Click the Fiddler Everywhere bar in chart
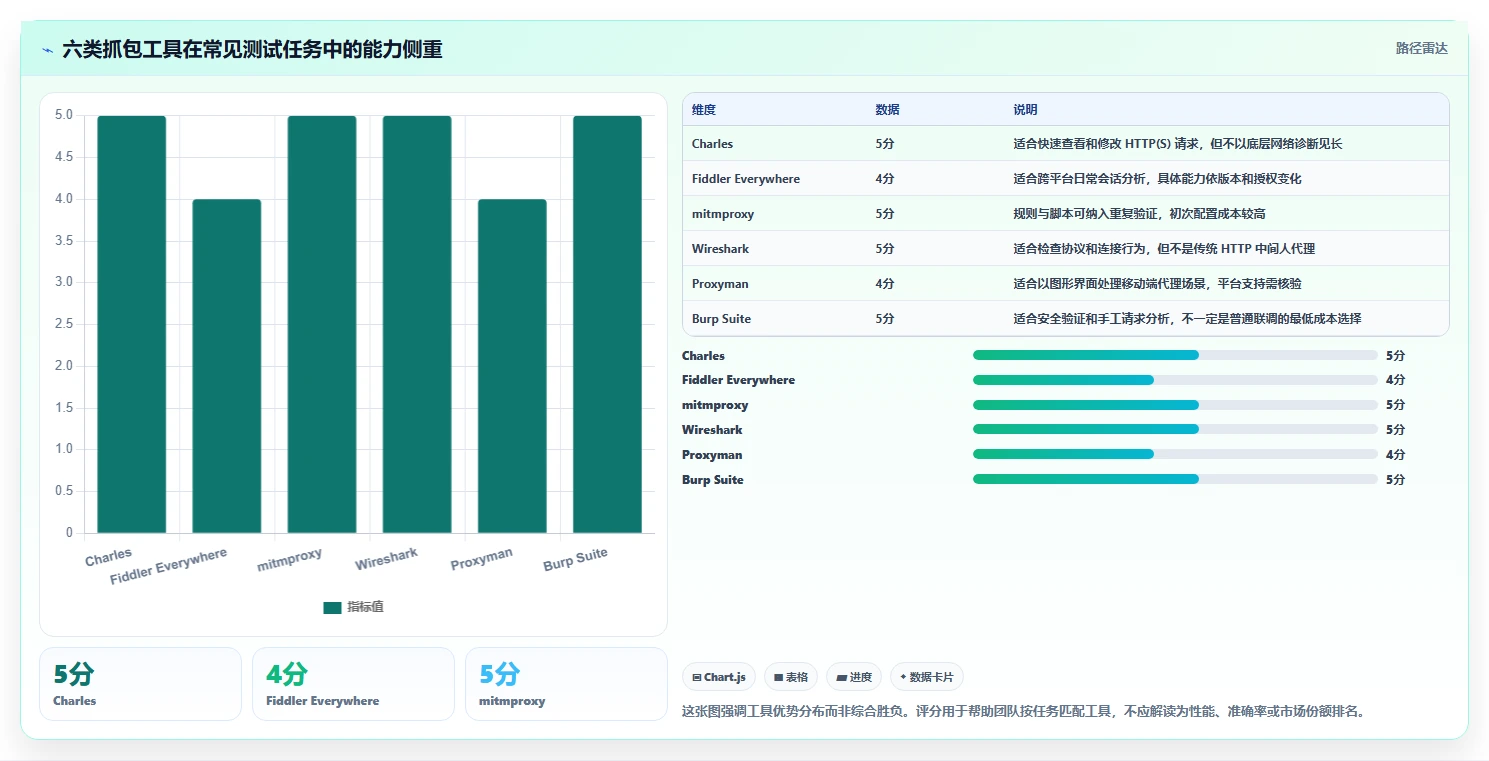The image size is (1489, 761). coord(227,366)
